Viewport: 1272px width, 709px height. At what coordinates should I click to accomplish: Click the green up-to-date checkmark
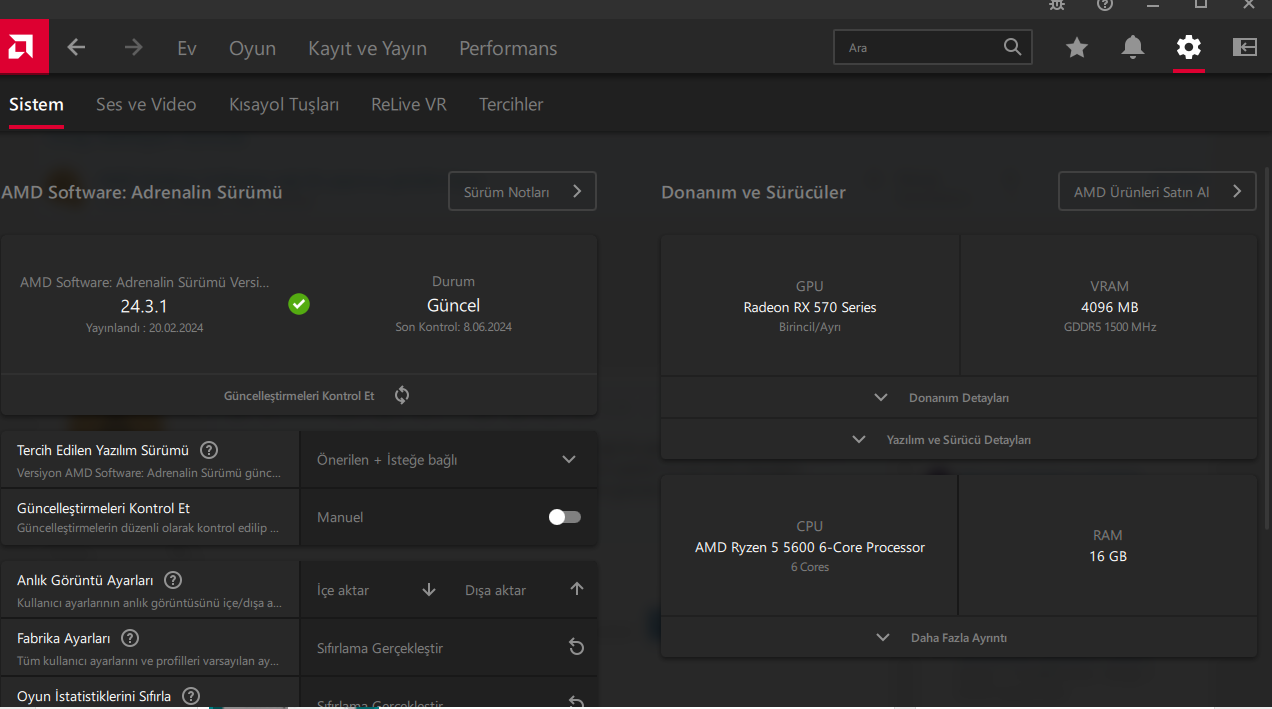point(299,304)
